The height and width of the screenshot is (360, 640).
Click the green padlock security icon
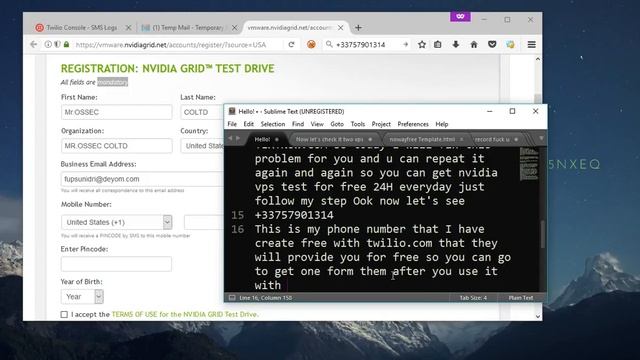(66, 44)
